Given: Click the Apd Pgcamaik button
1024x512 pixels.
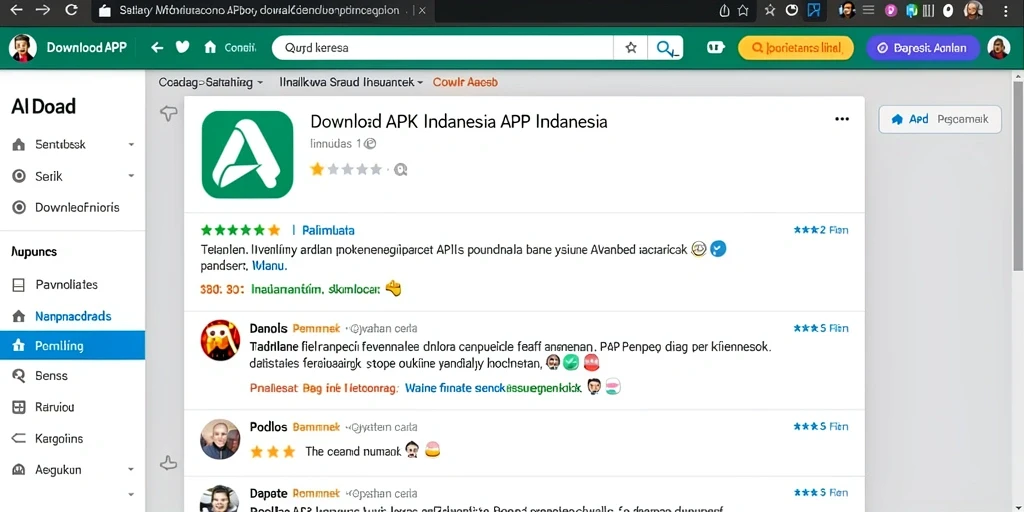Looking at the screenshot, I should click(940, 120).
